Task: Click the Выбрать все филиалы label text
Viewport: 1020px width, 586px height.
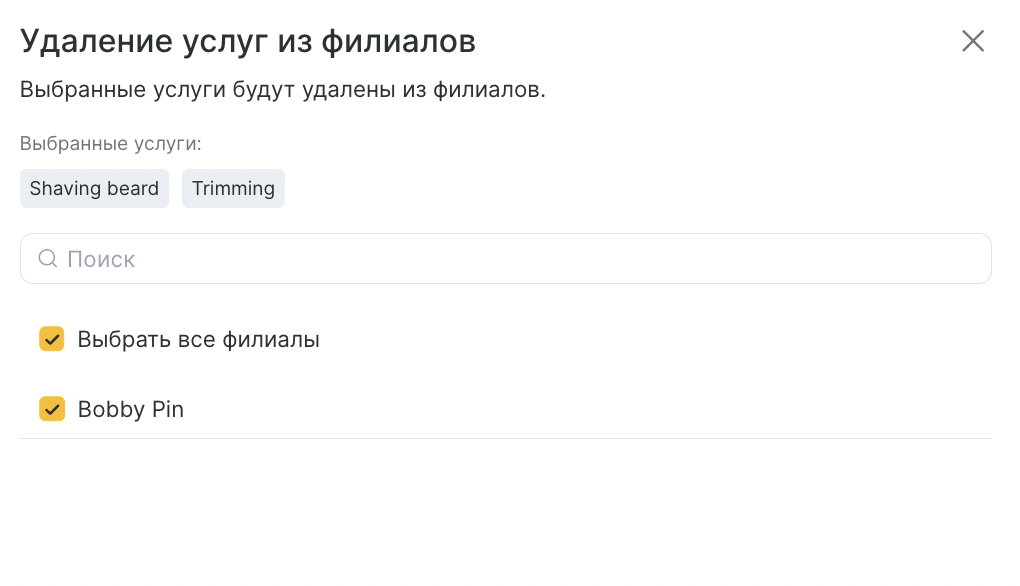Action: click(x=198, y=340)
